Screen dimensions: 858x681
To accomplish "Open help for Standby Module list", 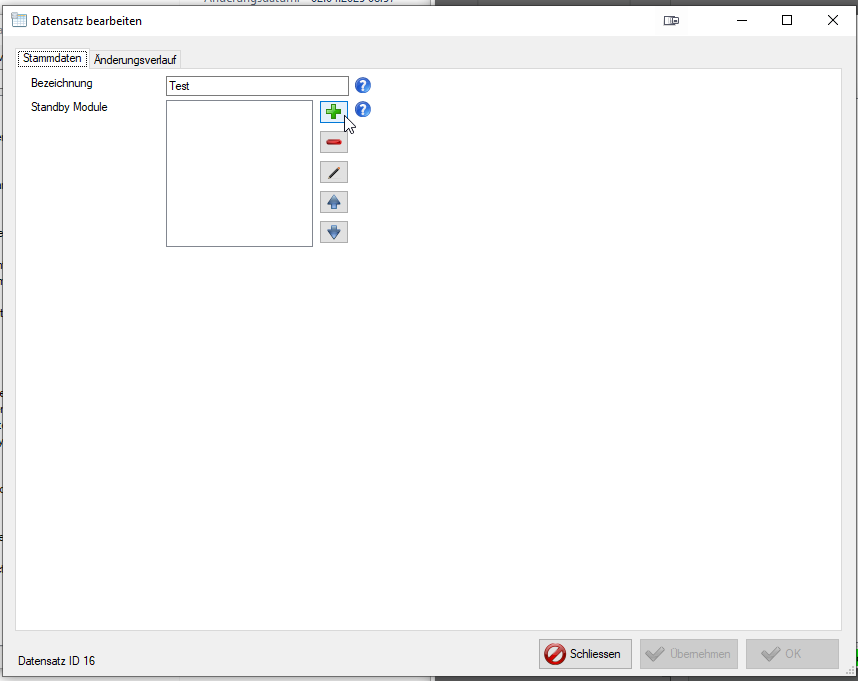I will pos(363,110).
